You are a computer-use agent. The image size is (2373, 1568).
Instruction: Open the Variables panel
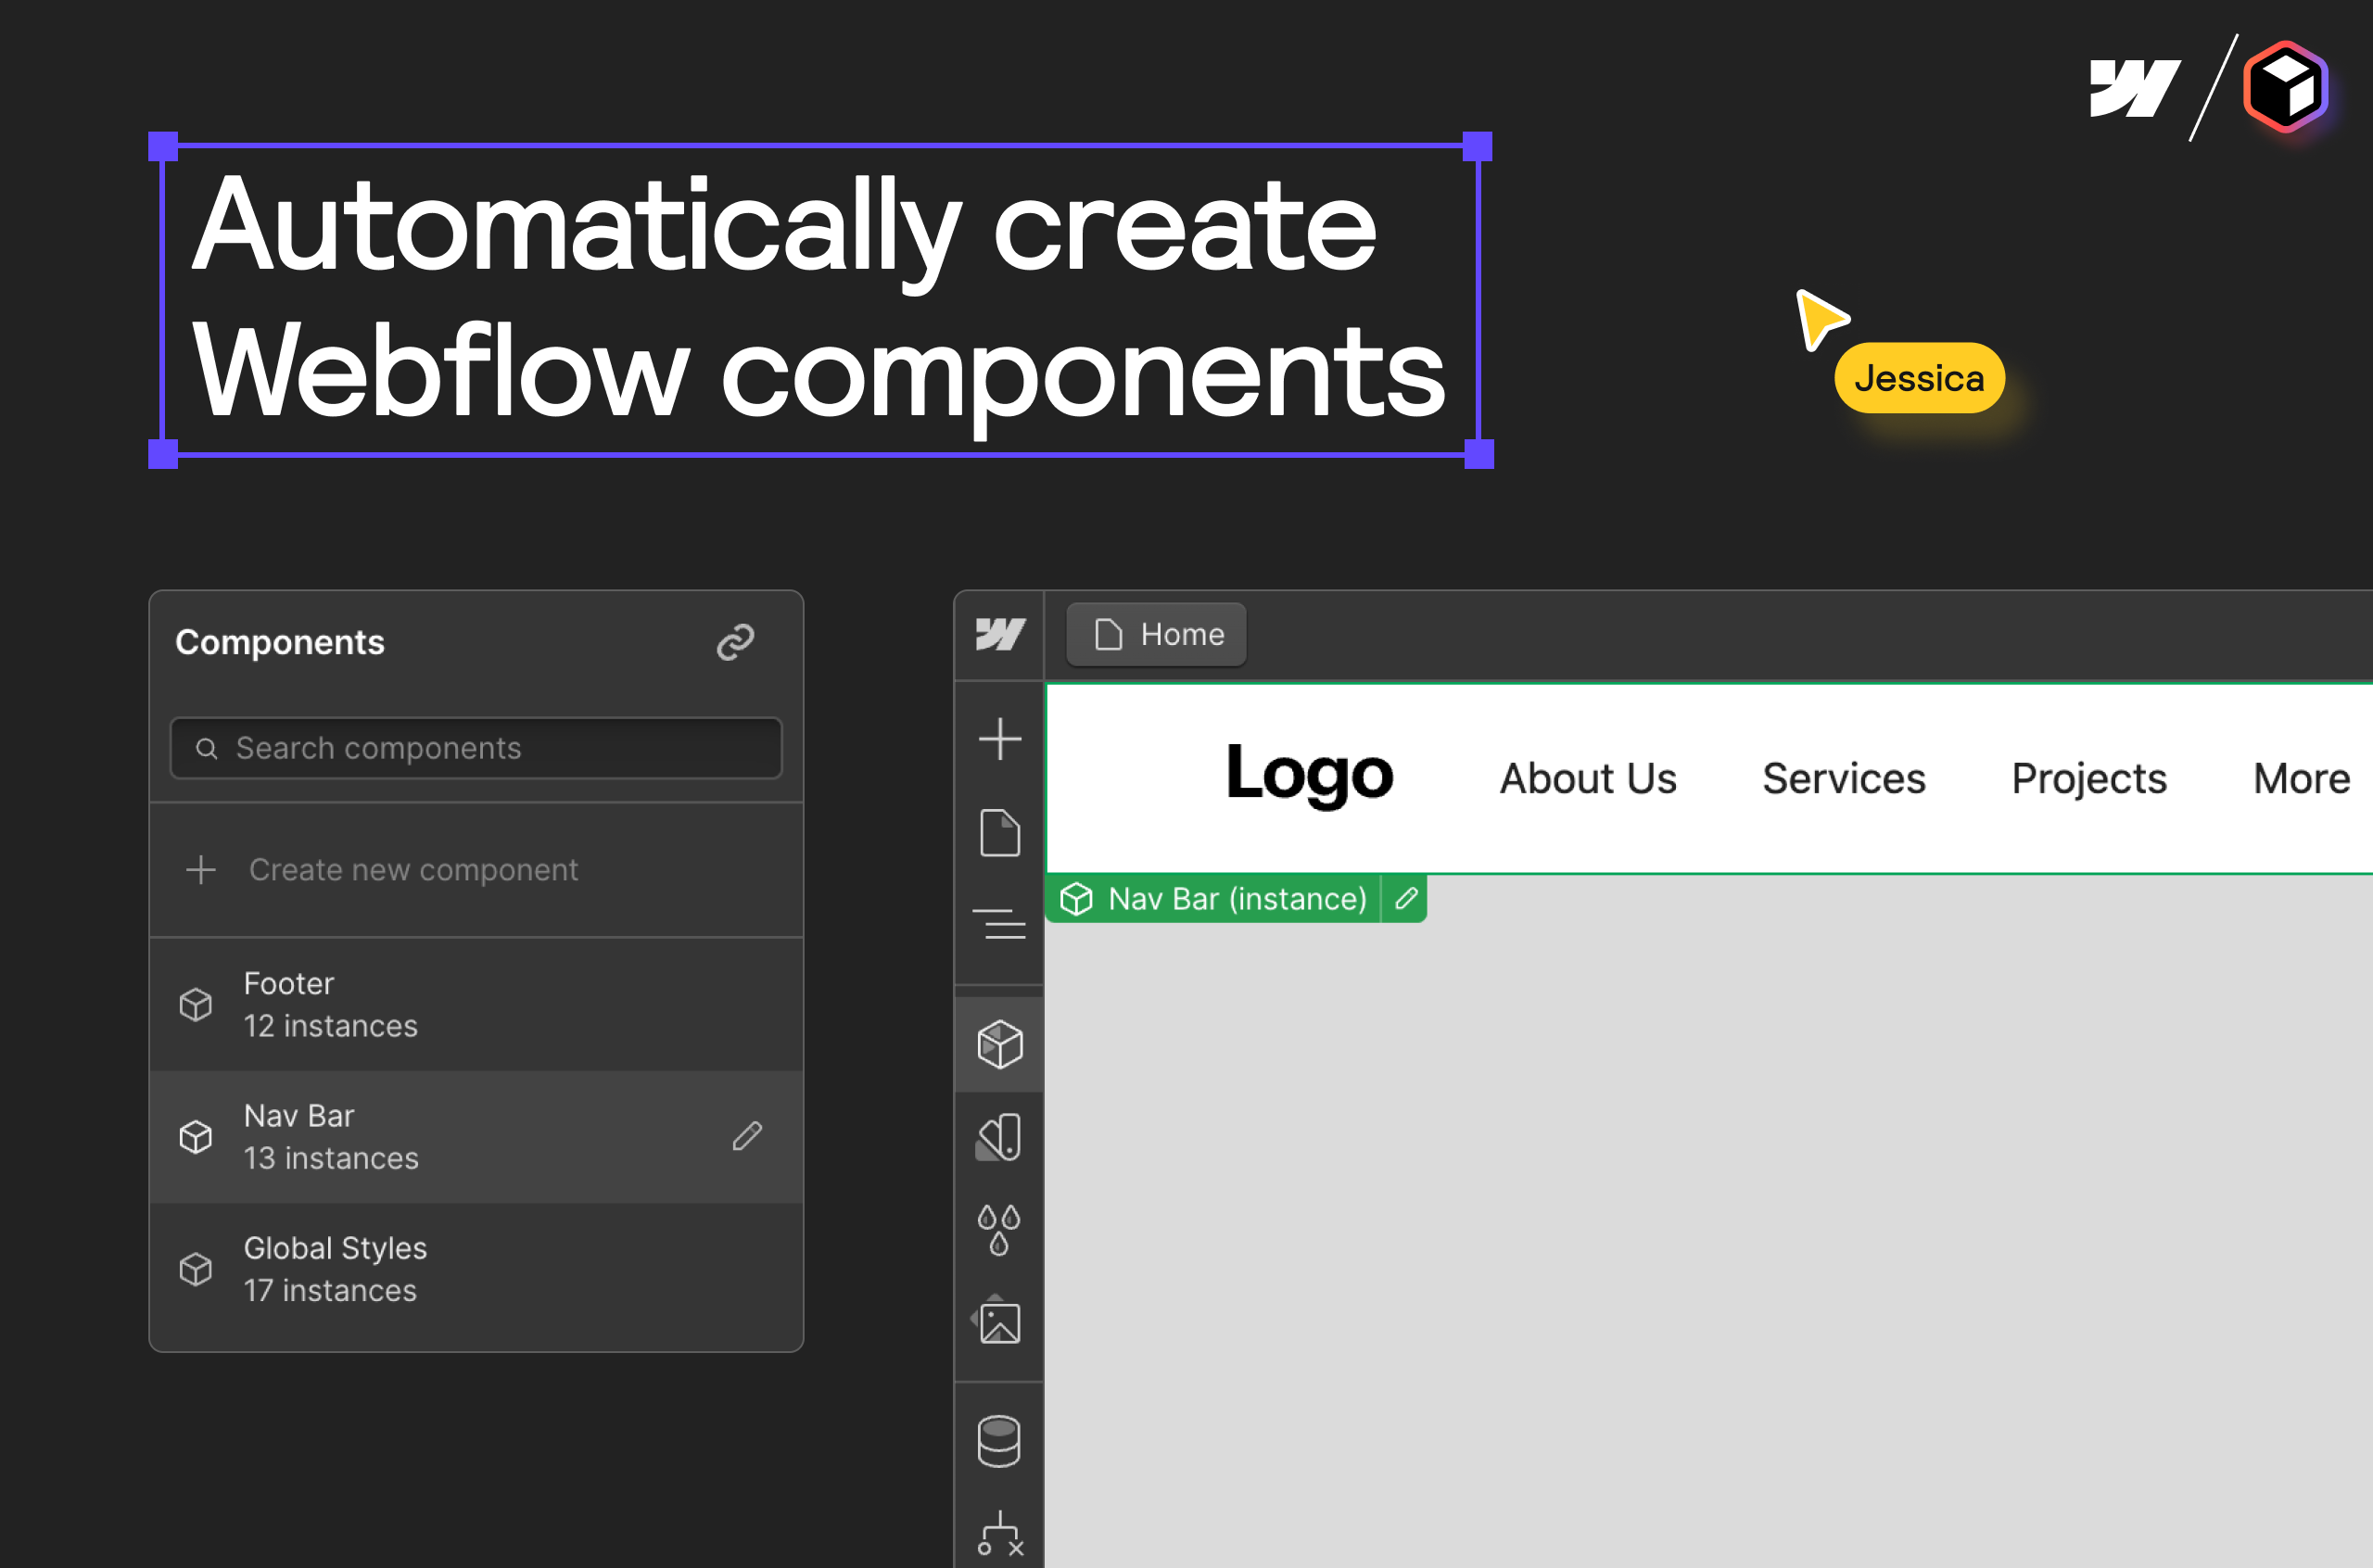coord(1000,1138)
